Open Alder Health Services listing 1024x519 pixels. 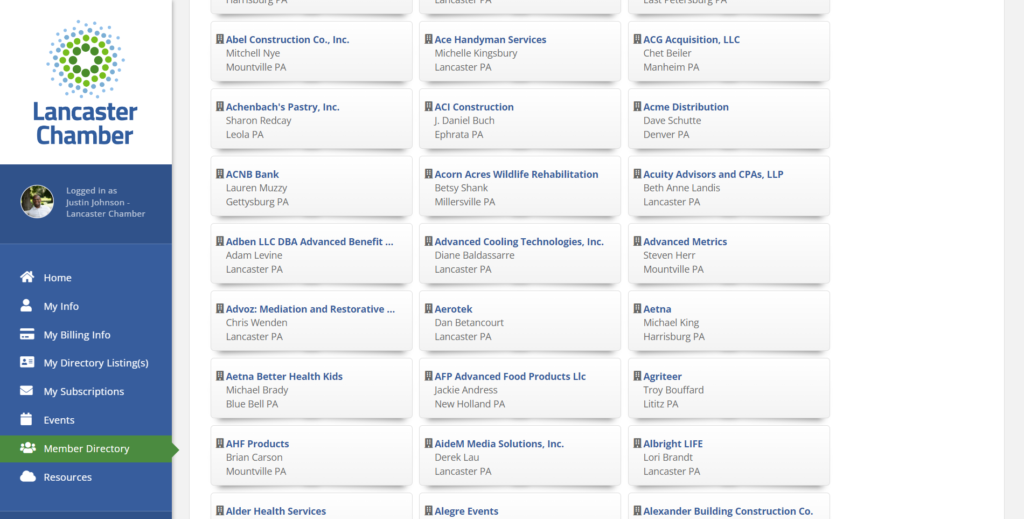[276, 511]
